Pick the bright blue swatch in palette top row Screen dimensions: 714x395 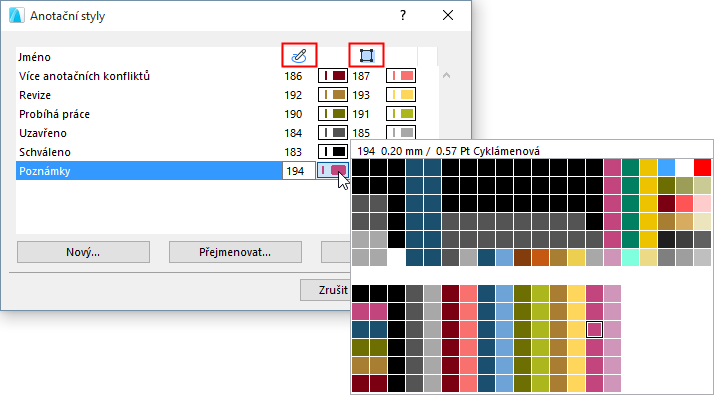[667, 167]
